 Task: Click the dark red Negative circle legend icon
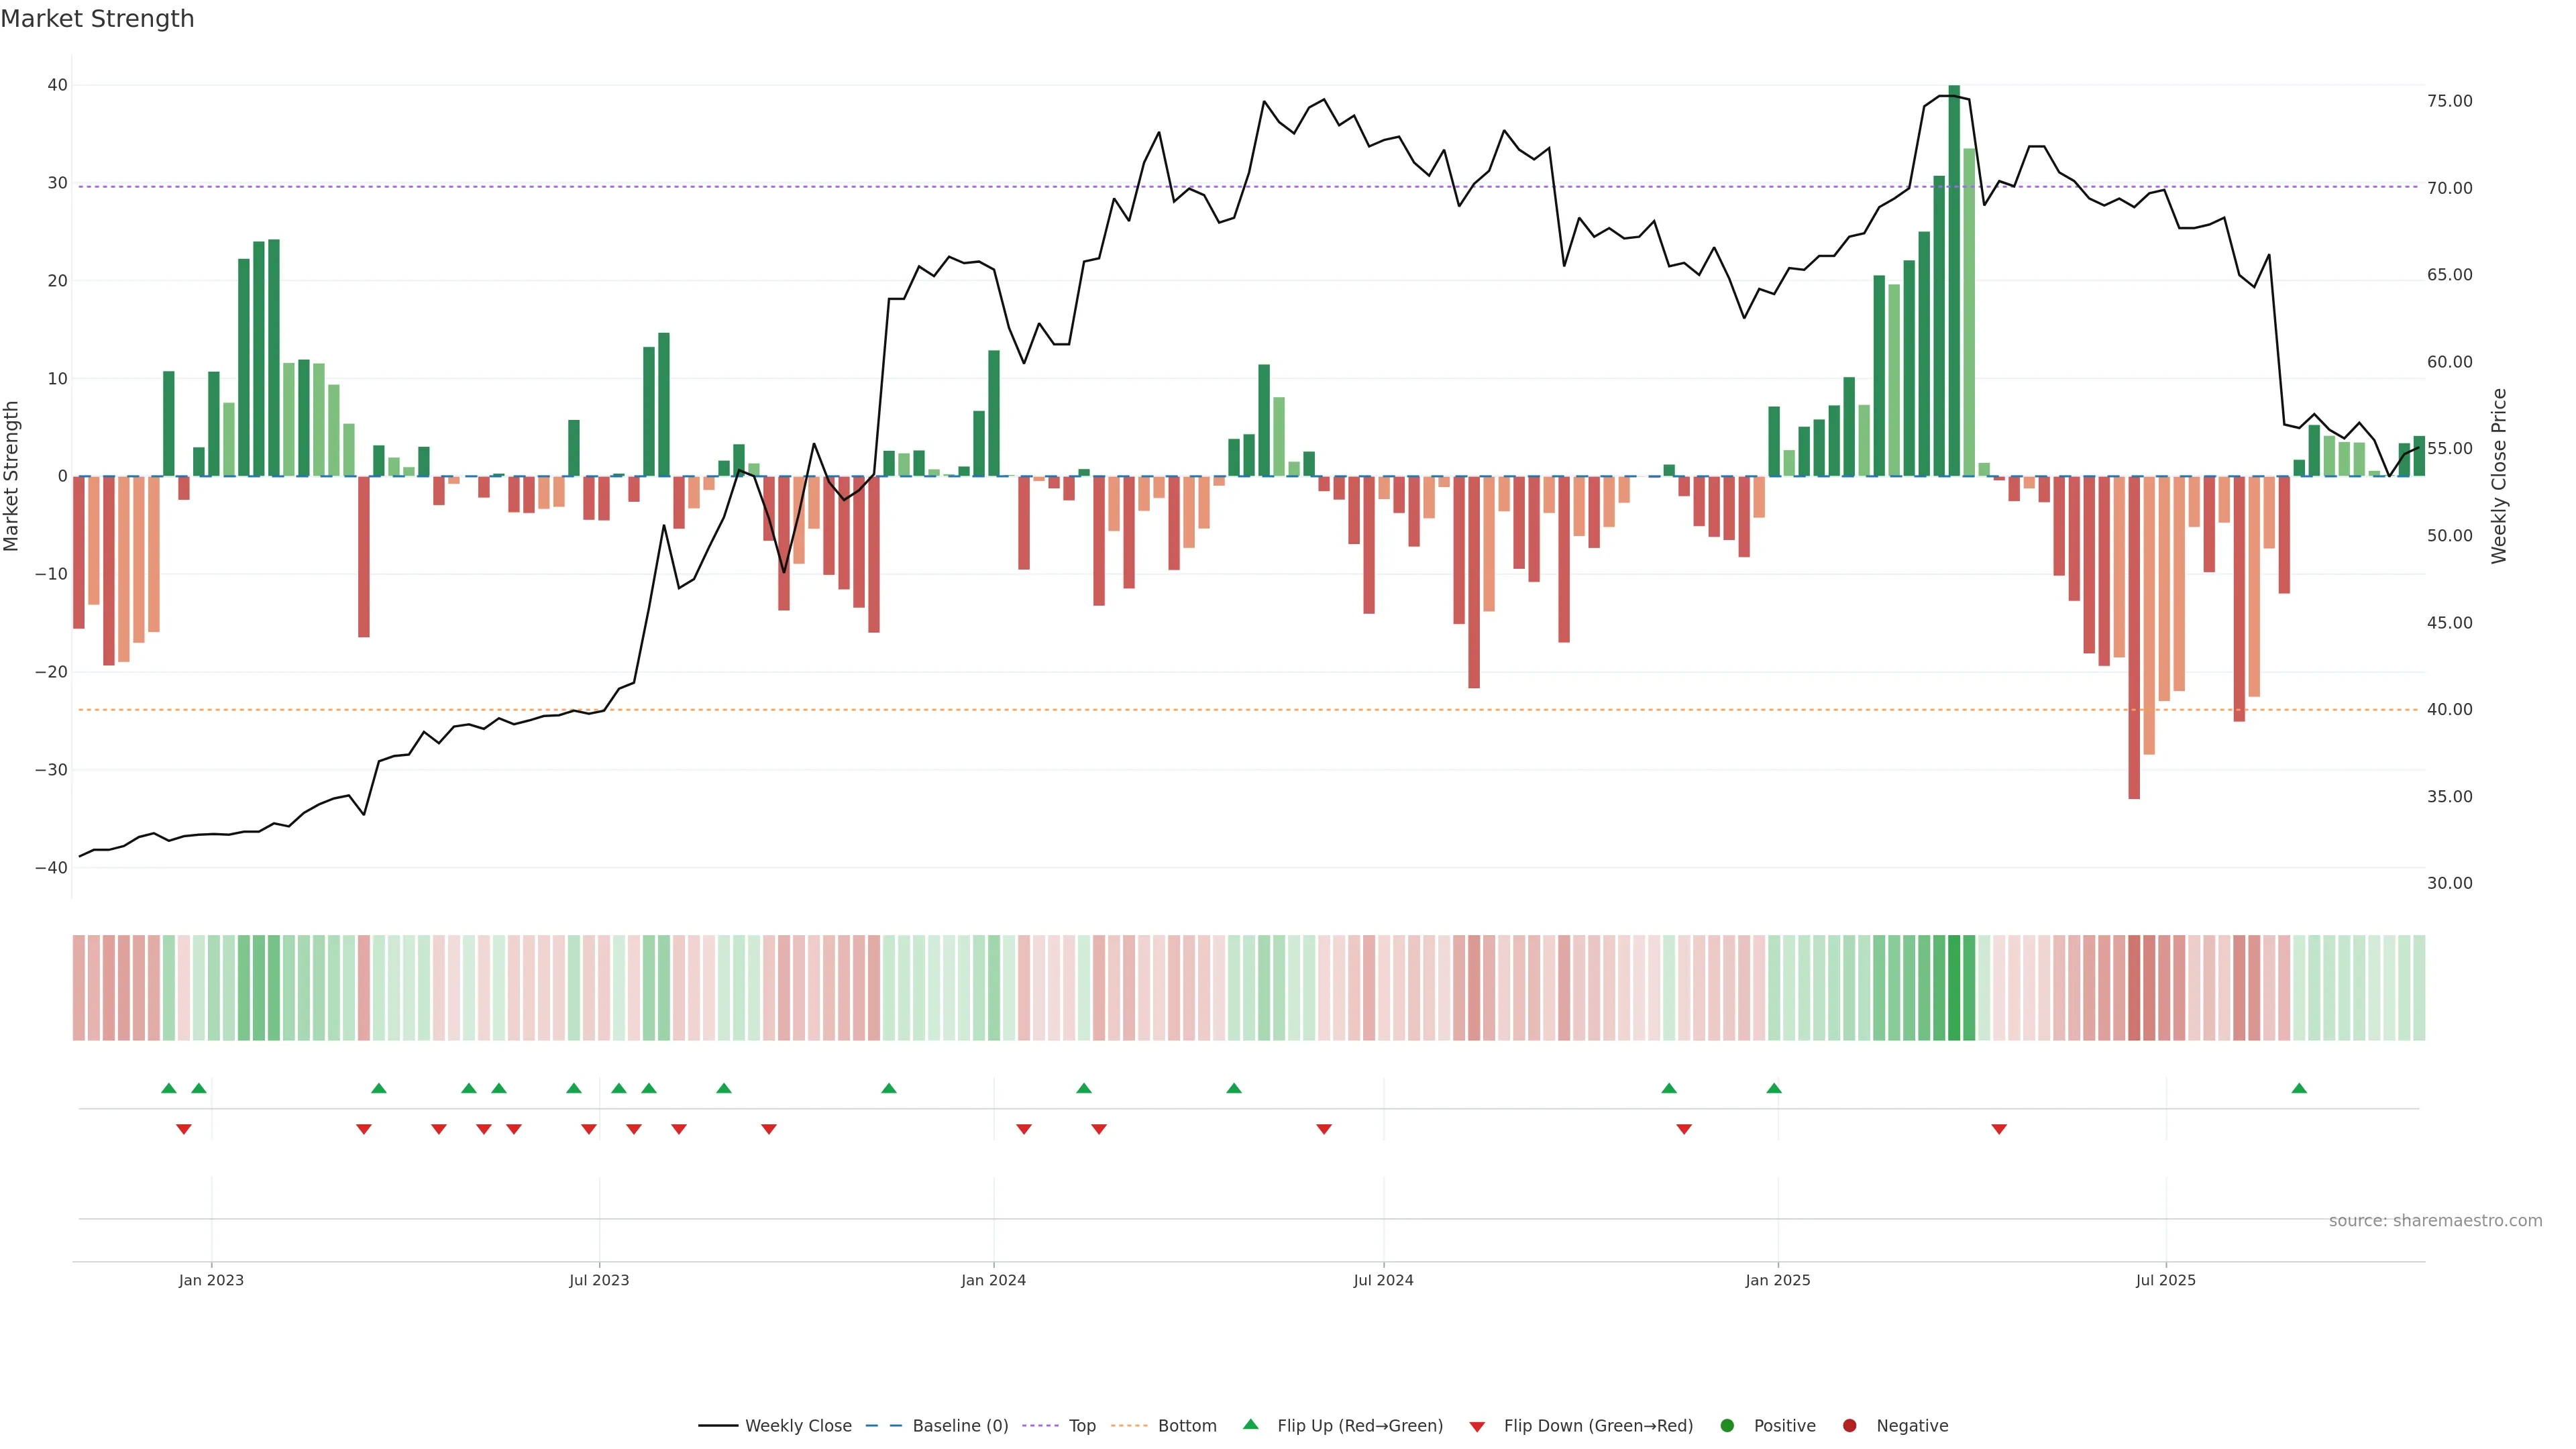pyautogui.click(x=1849, y=1425)
